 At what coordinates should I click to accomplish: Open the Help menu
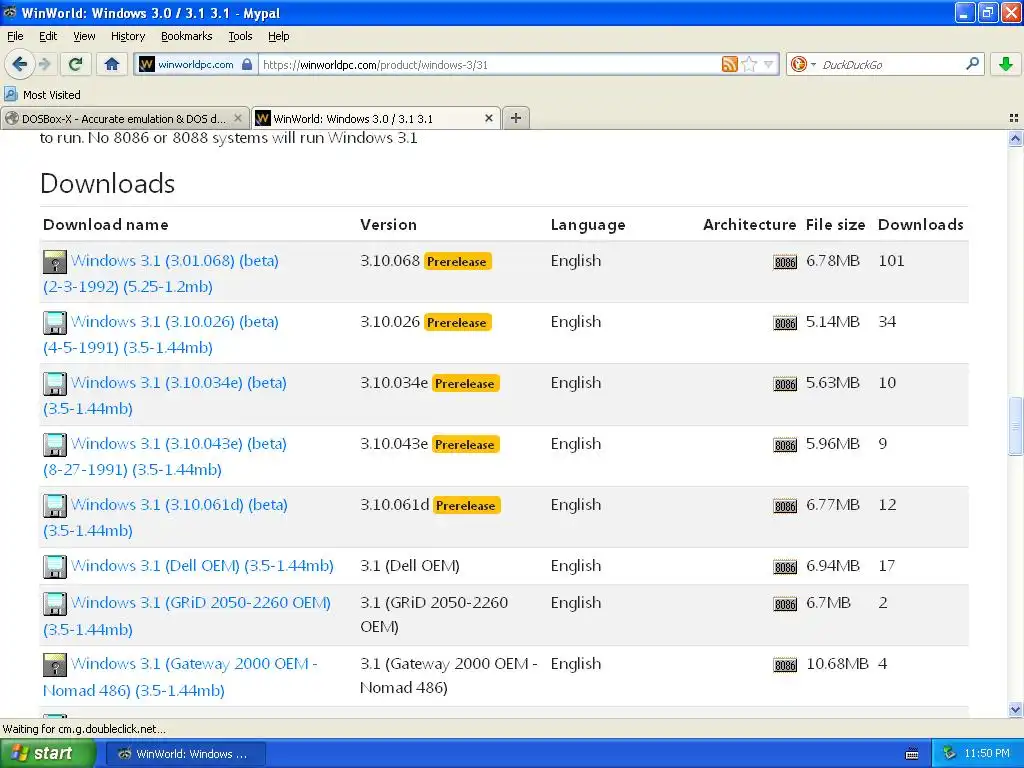(x=278, y=36)
